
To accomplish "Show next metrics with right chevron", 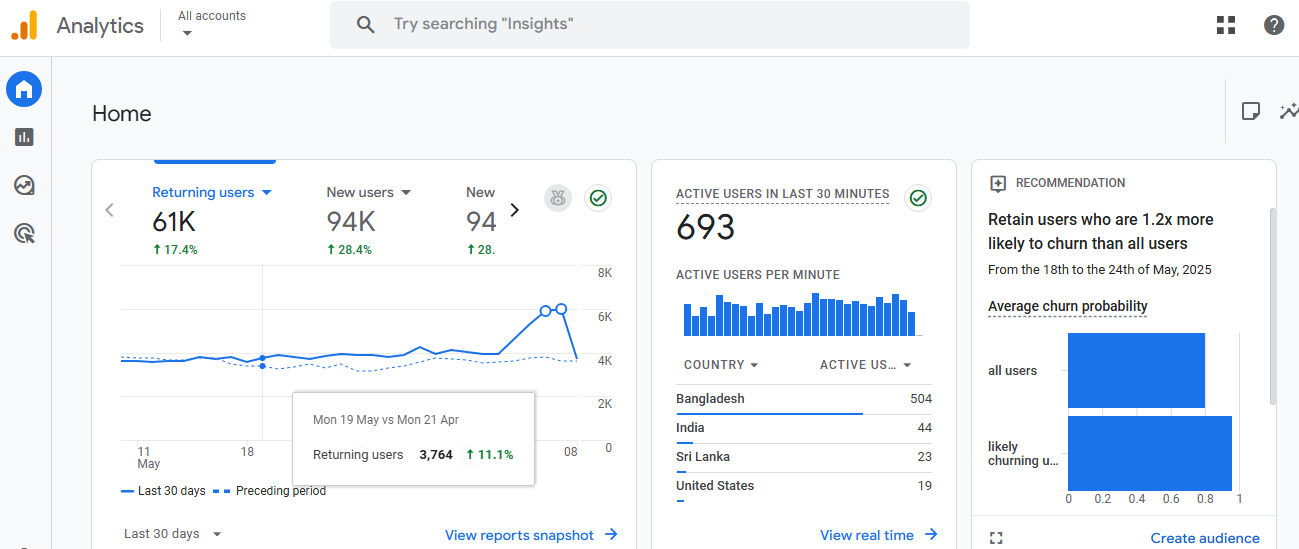I will pos(515,210).
